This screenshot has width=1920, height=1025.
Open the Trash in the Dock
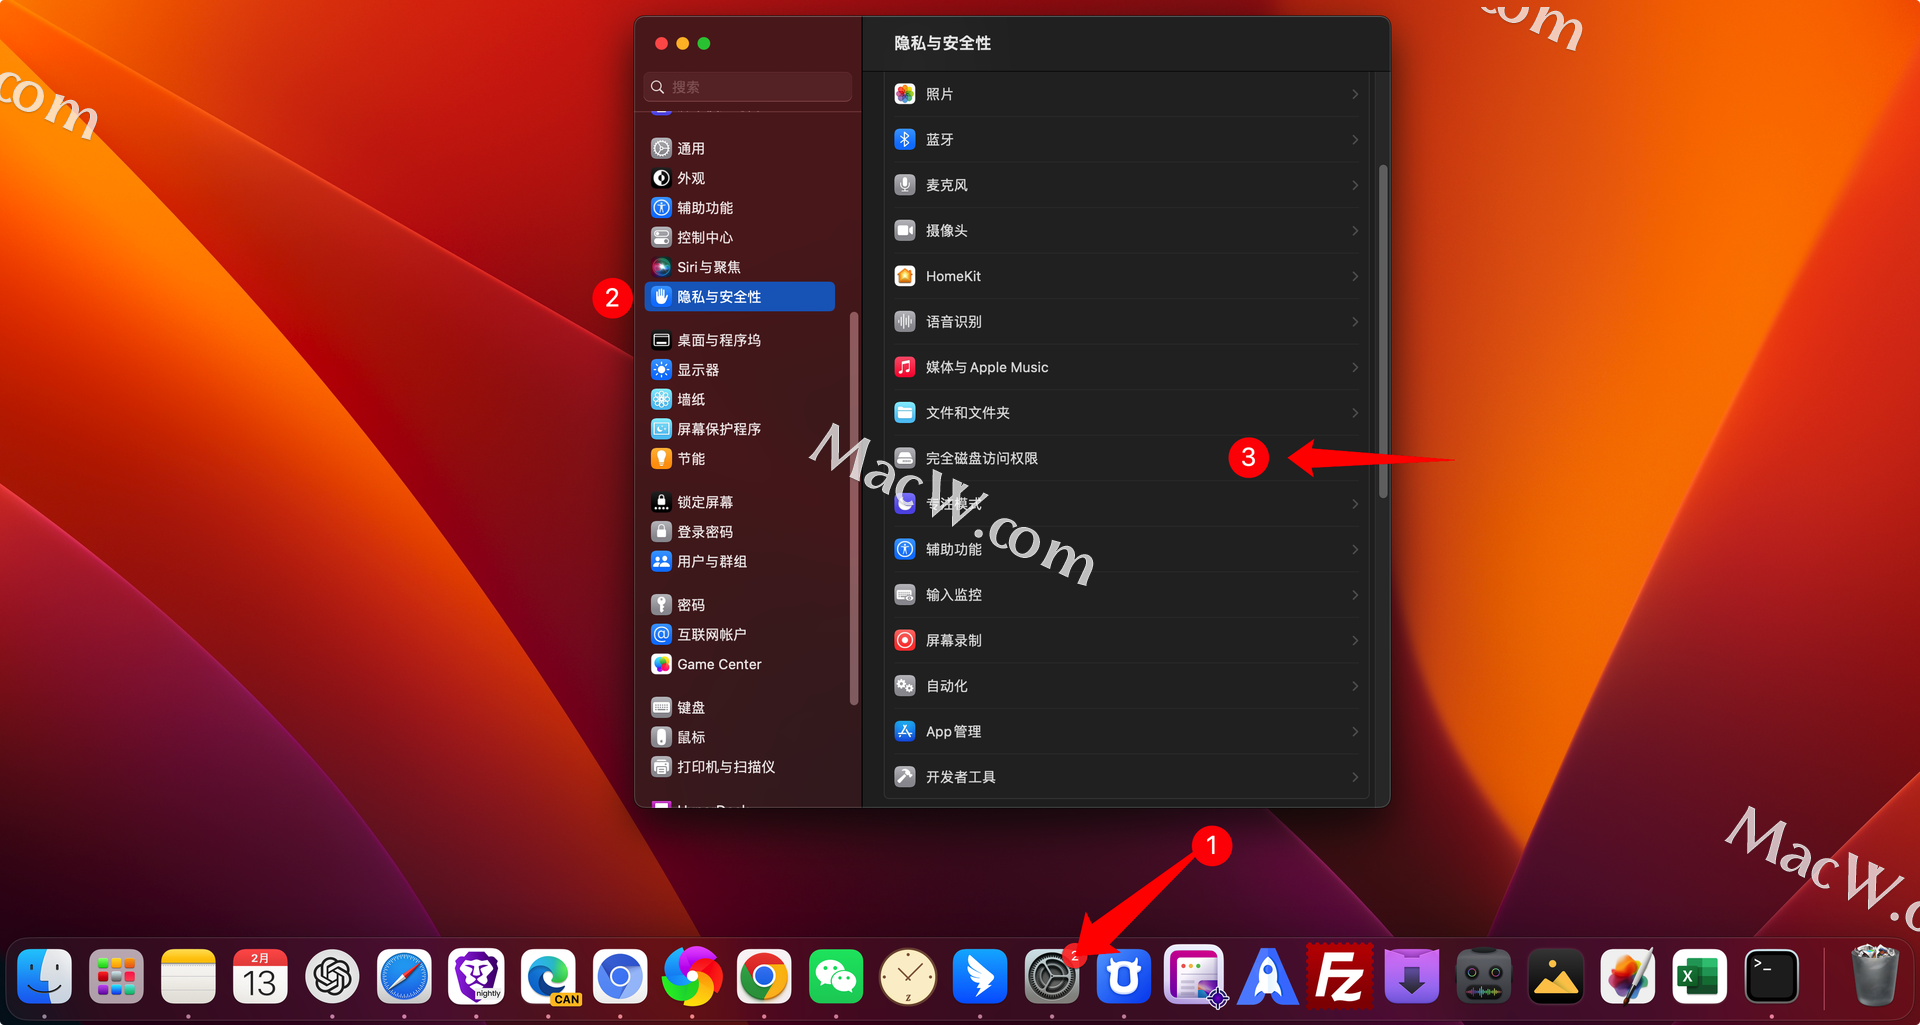(1874, 976)
